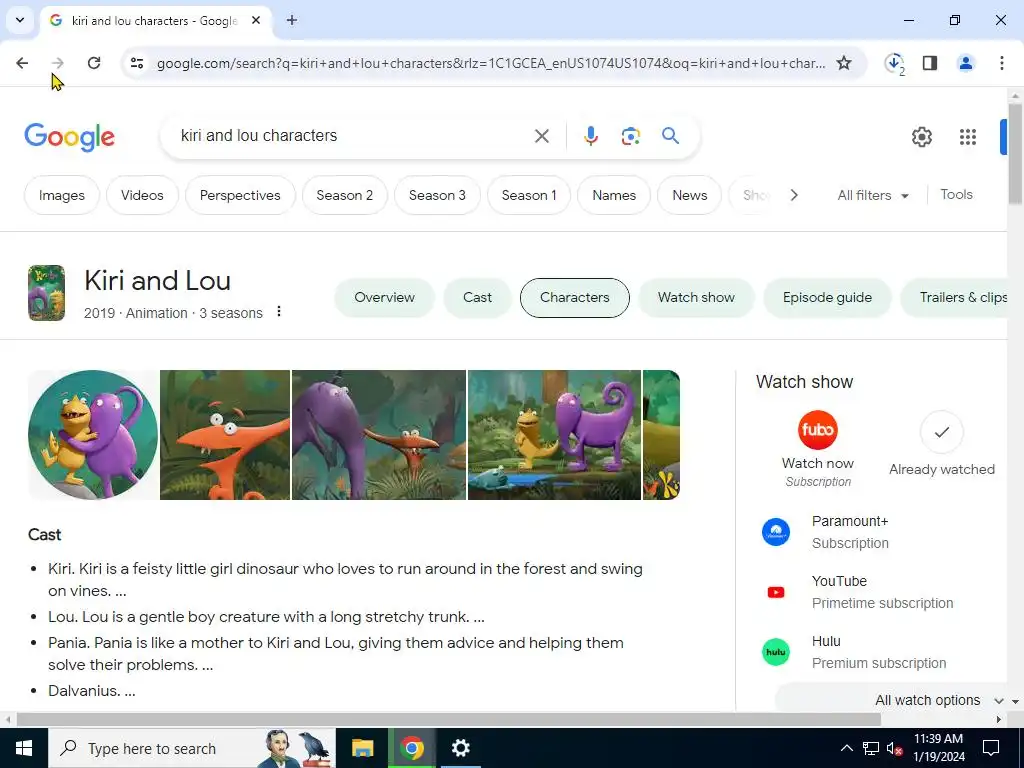
Task: Switch to Trailers & clips chip
Action: tap(955, 298)
